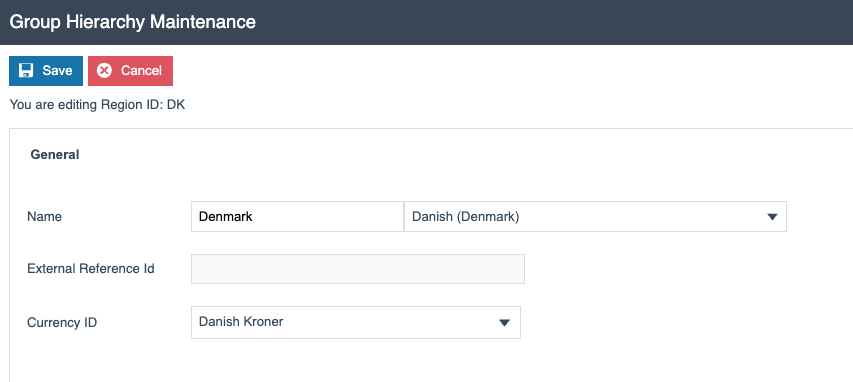
Task: Click the circled X icon on Cancel
Action: coord(104,71)
